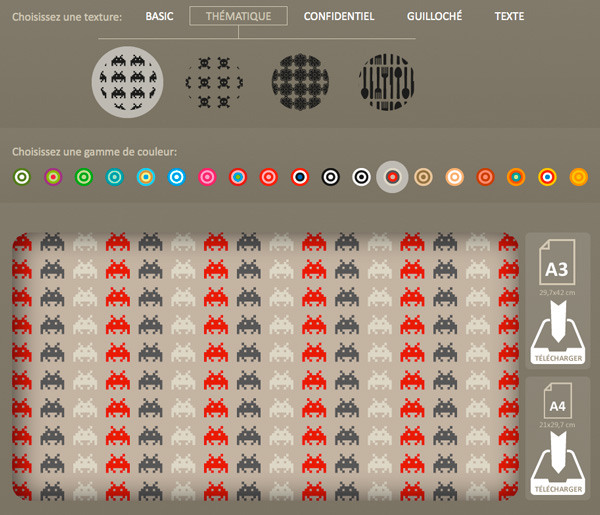
Task: Select the dark green and white color range
Action: 22,177
